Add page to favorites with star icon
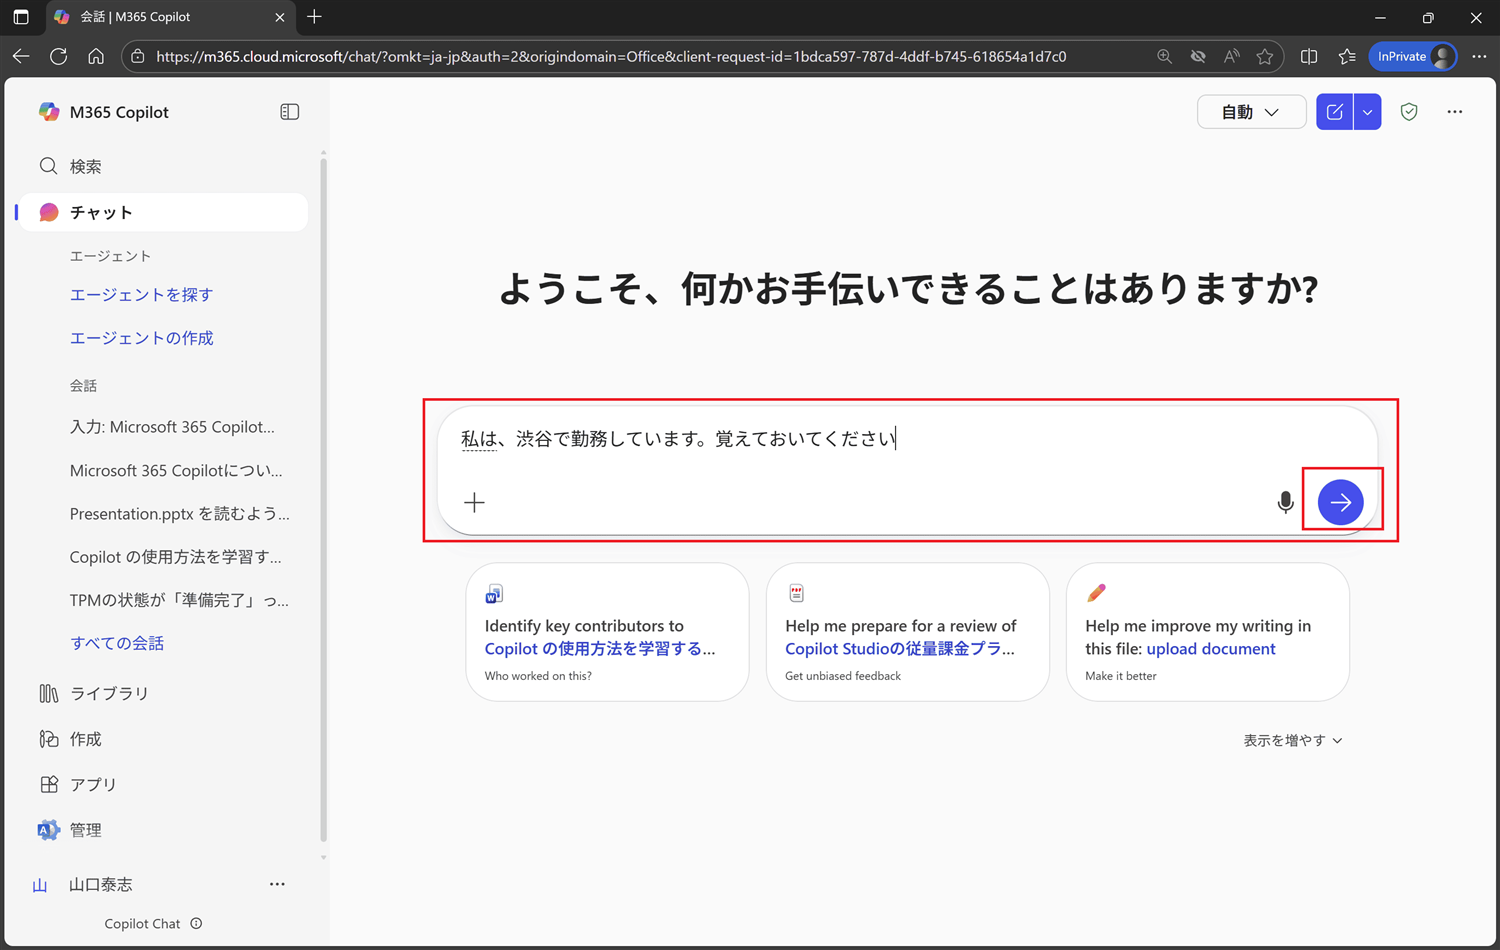 point(1265,57)
